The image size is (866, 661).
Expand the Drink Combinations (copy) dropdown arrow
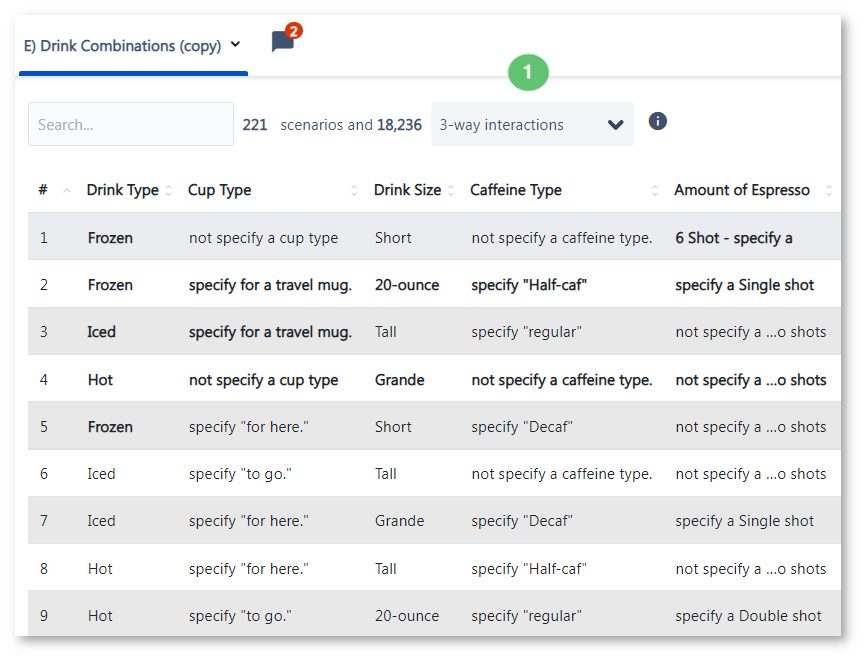click(x=236, y=44)
